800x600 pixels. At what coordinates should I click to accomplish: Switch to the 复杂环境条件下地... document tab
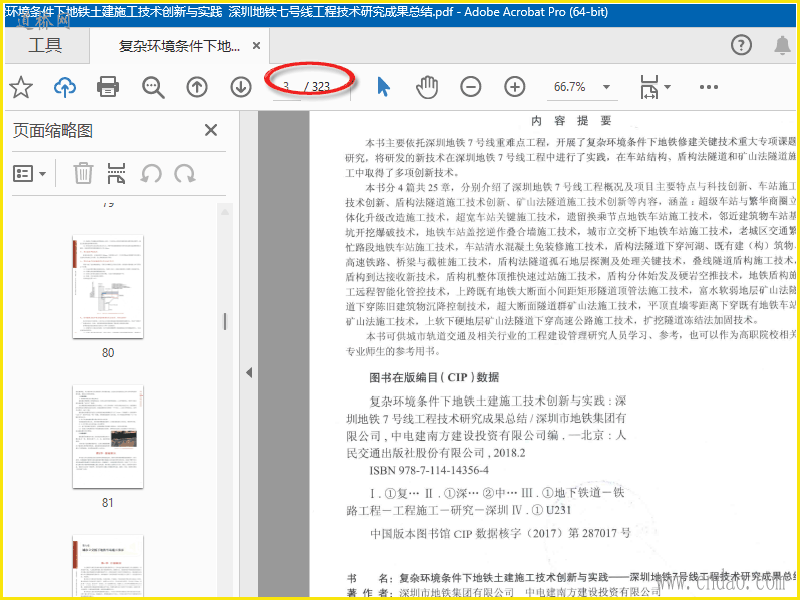pyautogui.click(x=179, y=46)
